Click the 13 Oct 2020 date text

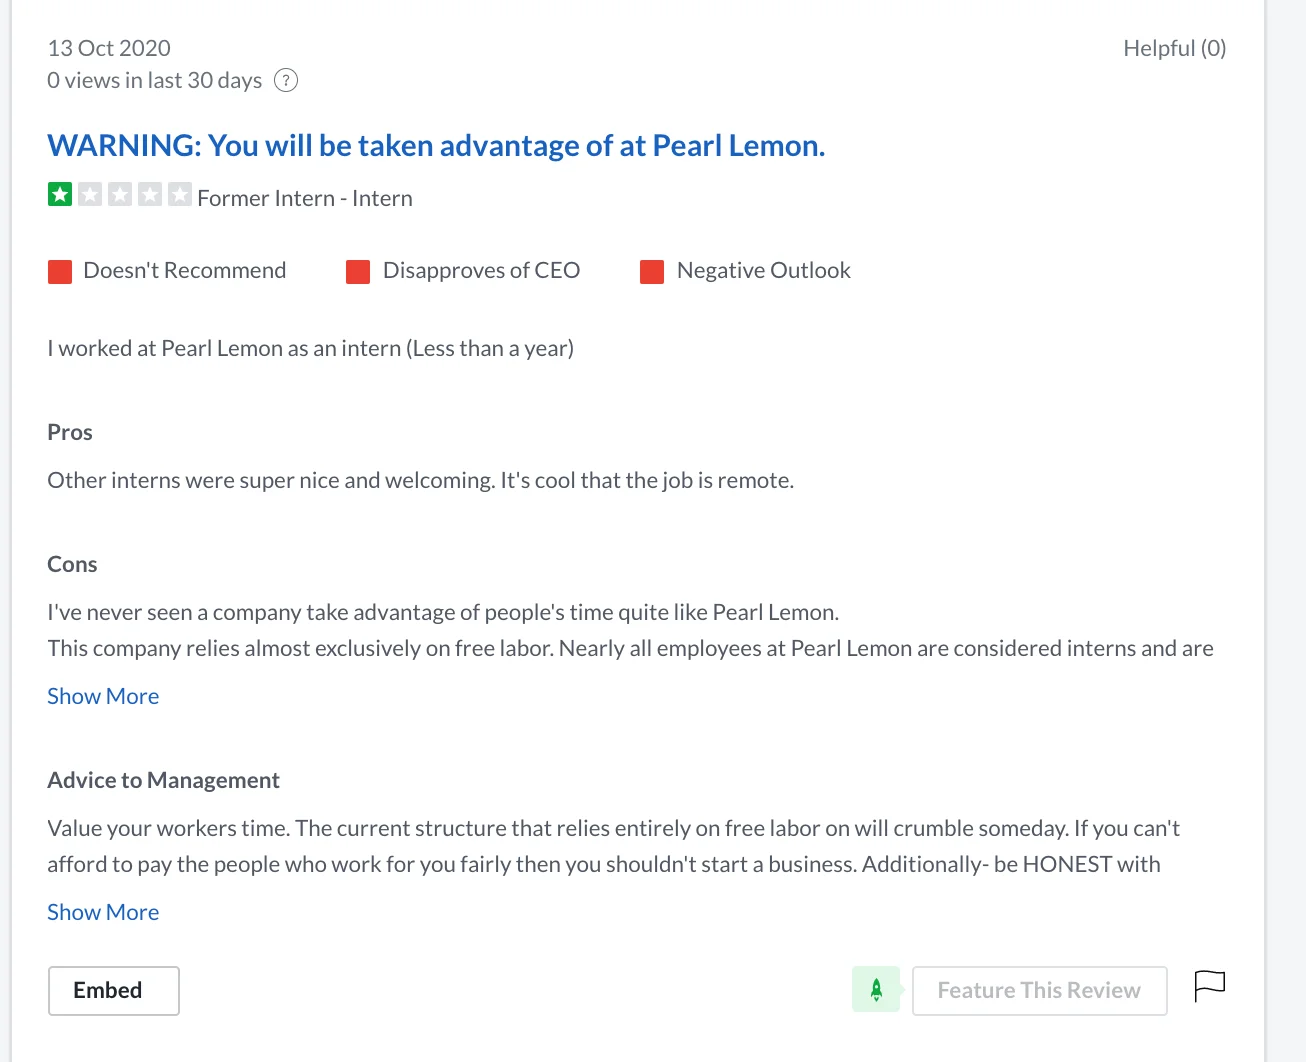point(109,48)
